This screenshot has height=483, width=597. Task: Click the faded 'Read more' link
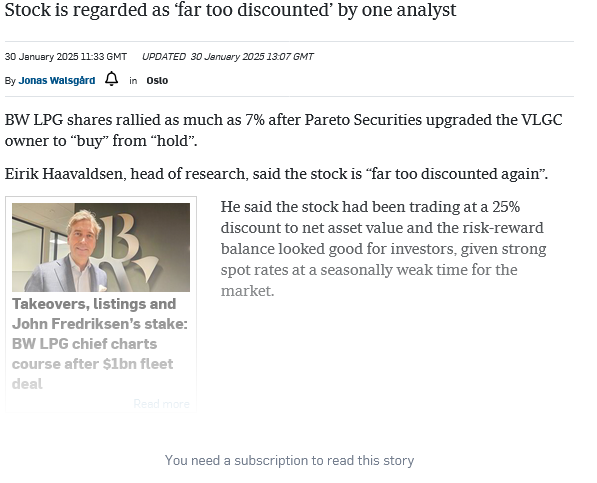tap(161, 404)
